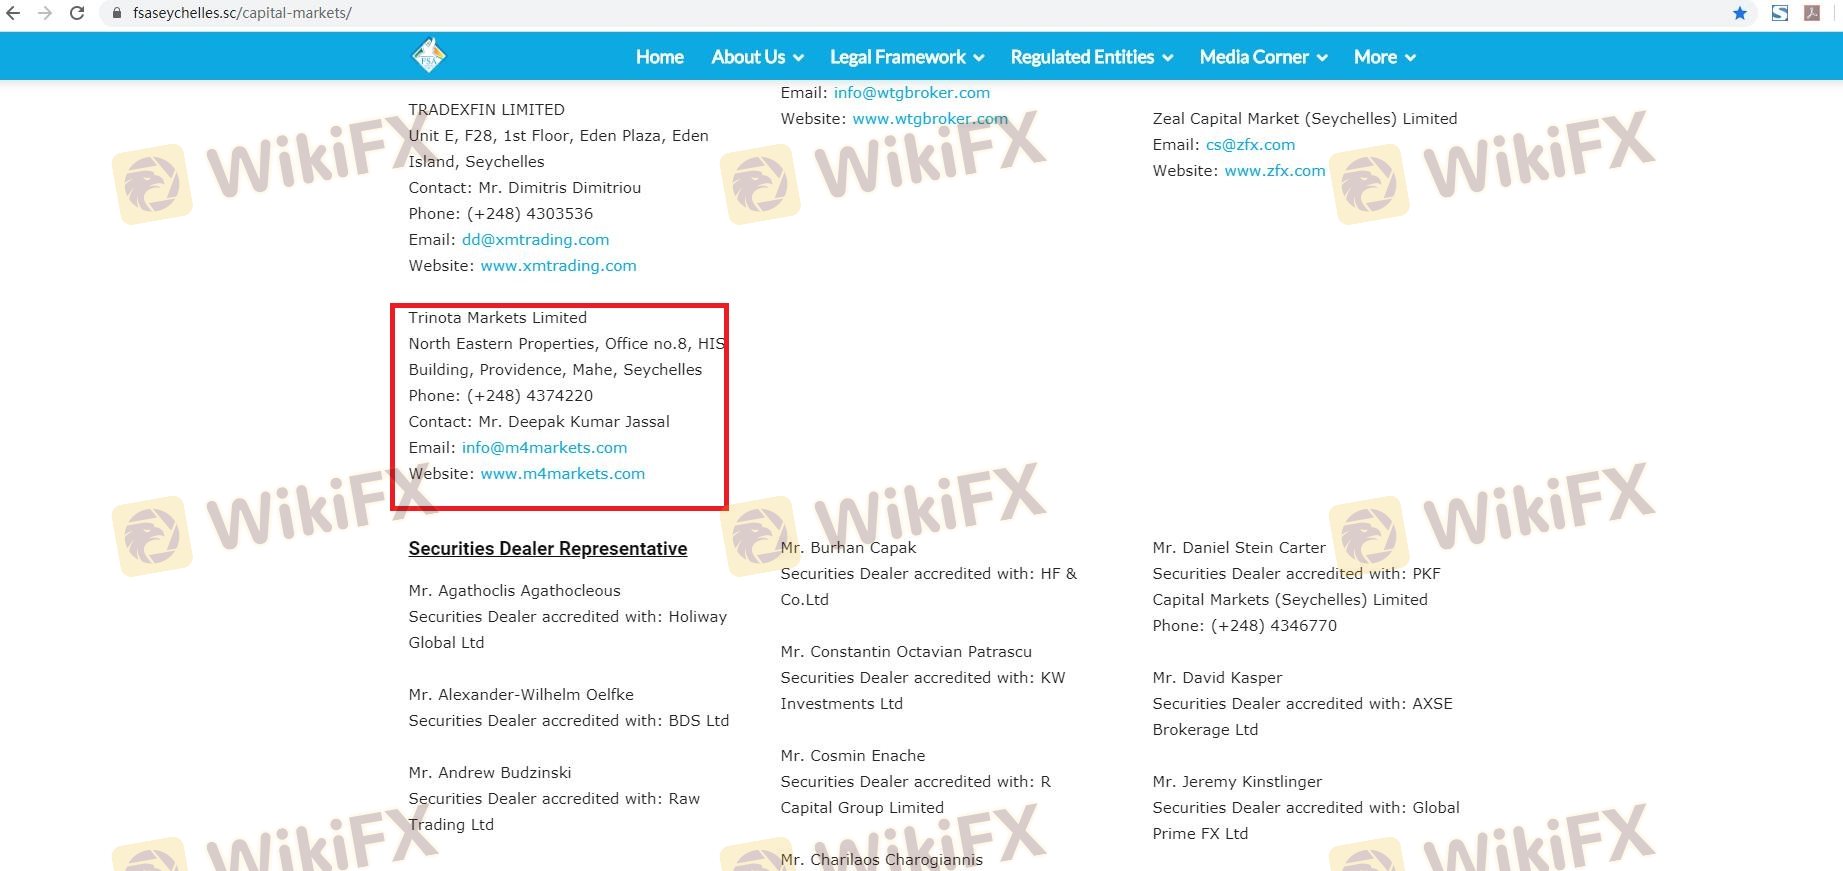The width and height of the screenshot is (1843, 871).
Task: Open the Regulated Entities dropdown
Action: [x=1091, y=57]
